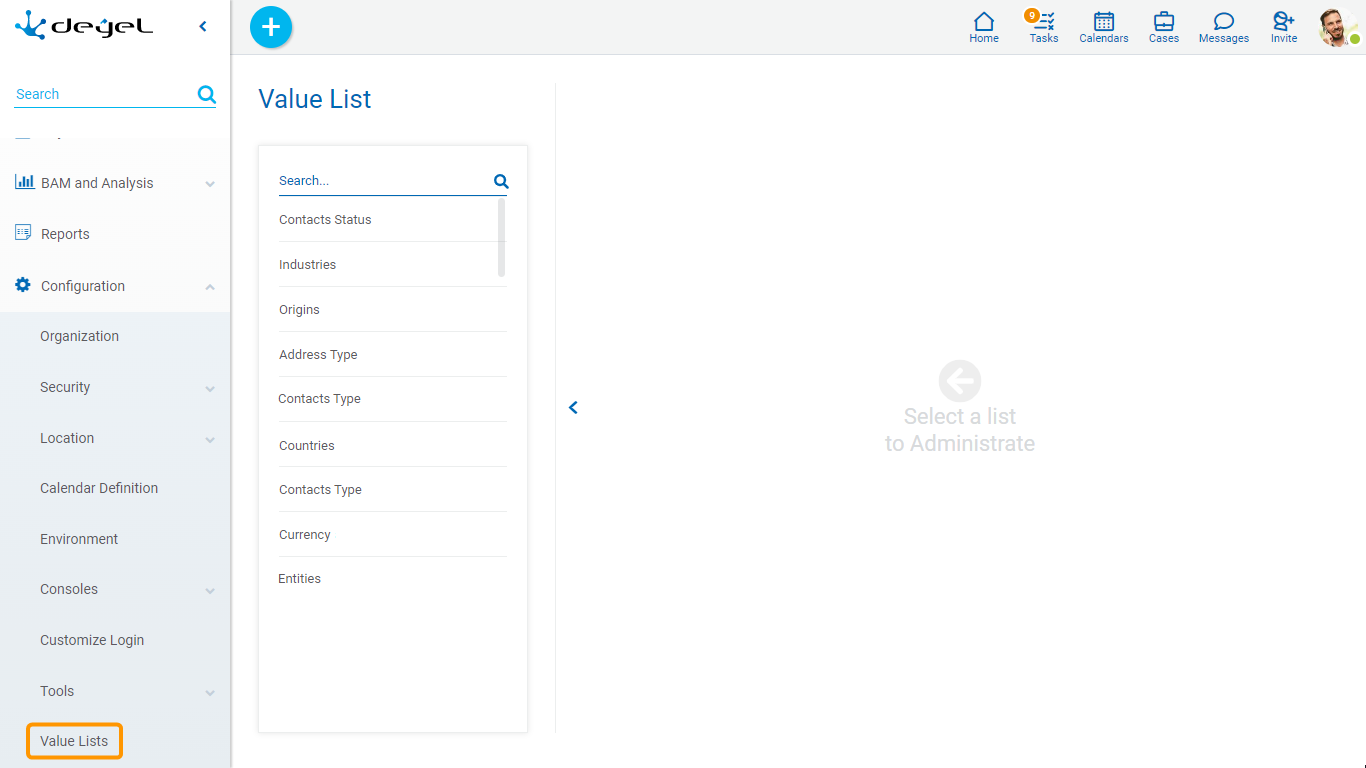Image resolution: width=1366 pixels, height=768 pixels.
Task: Open Reports from the sidebar
Action: (65, 234)
